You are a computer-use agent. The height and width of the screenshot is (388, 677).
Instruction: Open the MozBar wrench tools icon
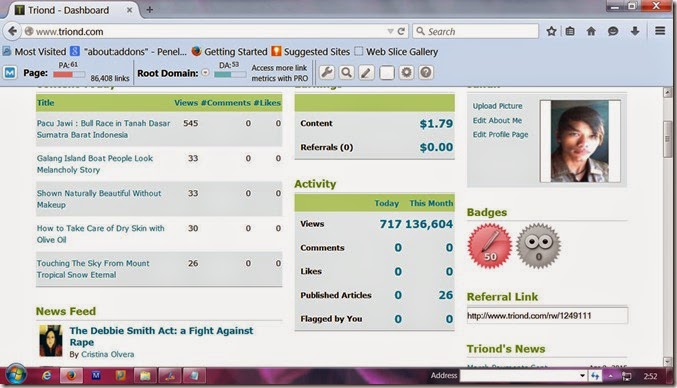327,73
